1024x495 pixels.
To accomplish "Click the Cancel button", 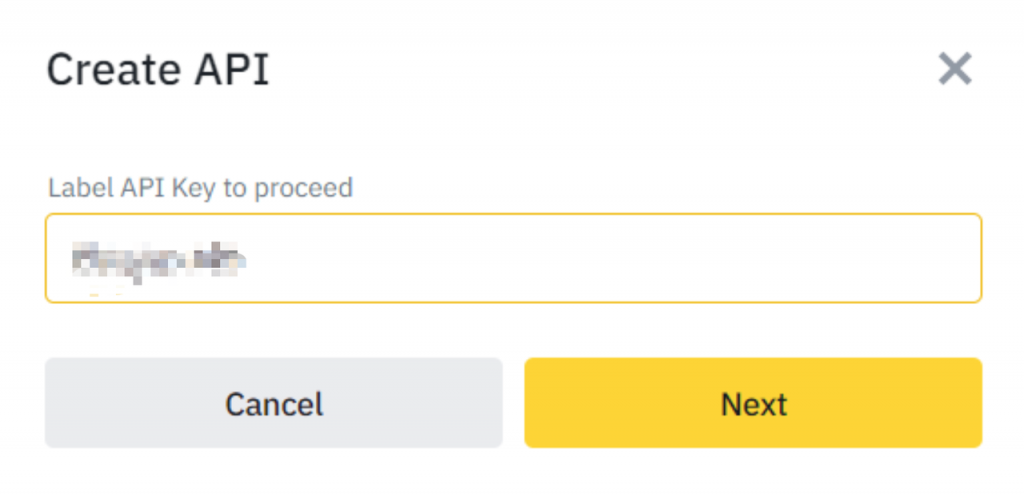I will click(x=273, y=403).
